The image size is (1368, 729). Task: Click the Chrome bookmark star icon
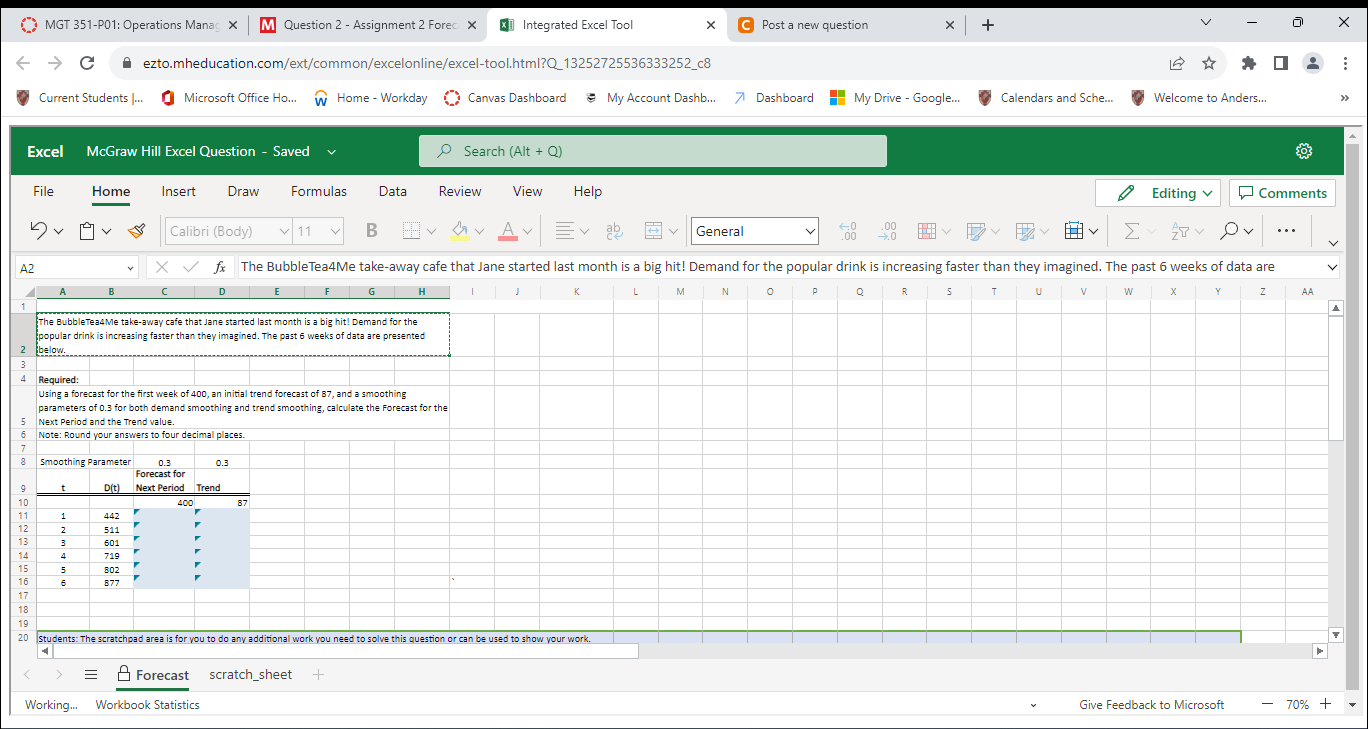[x=1209, y=63]
